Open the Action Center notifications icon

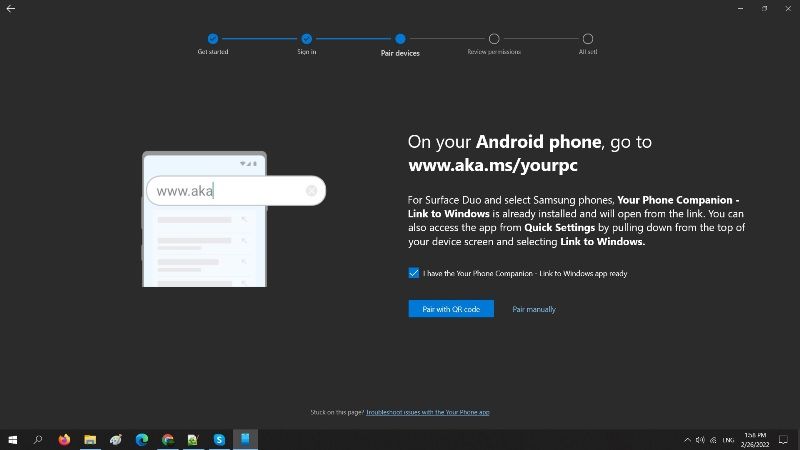783,440
